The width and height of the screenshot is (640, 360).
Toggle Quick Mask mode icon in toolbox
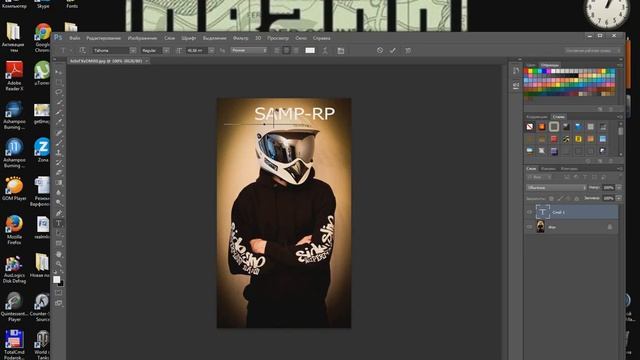click(x=59, y=293)
